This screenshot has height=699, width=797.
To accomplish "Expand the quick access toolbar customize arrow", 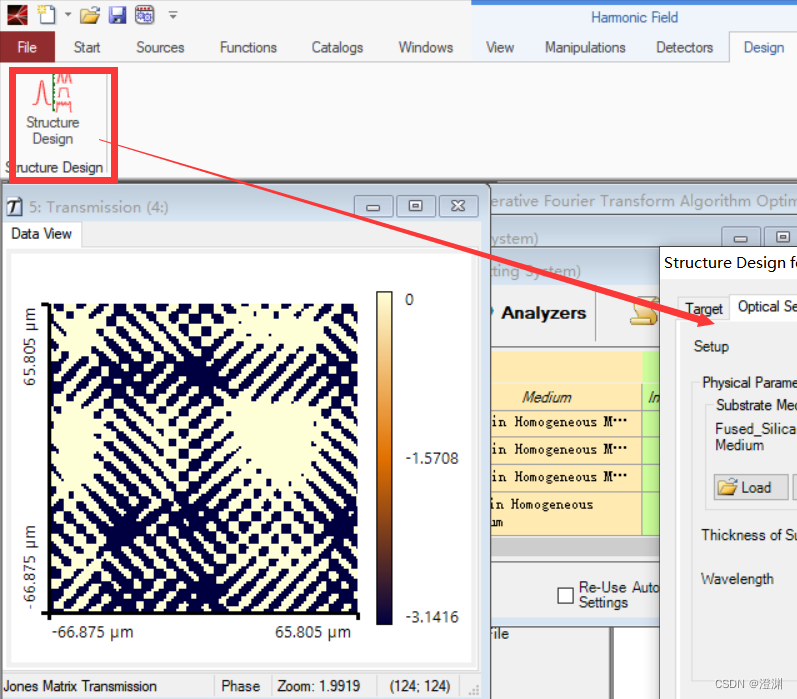I will pyautogui.click(x=173, y=15).
